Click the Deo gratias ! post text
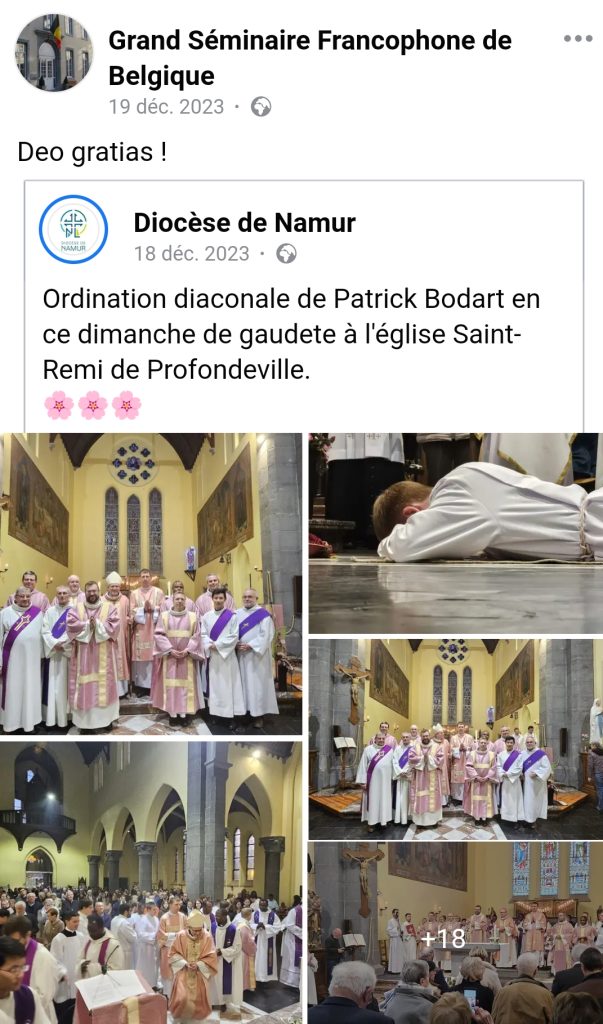Image resolution: width=603 pixels, height=1024 pixels. (92, 152)
